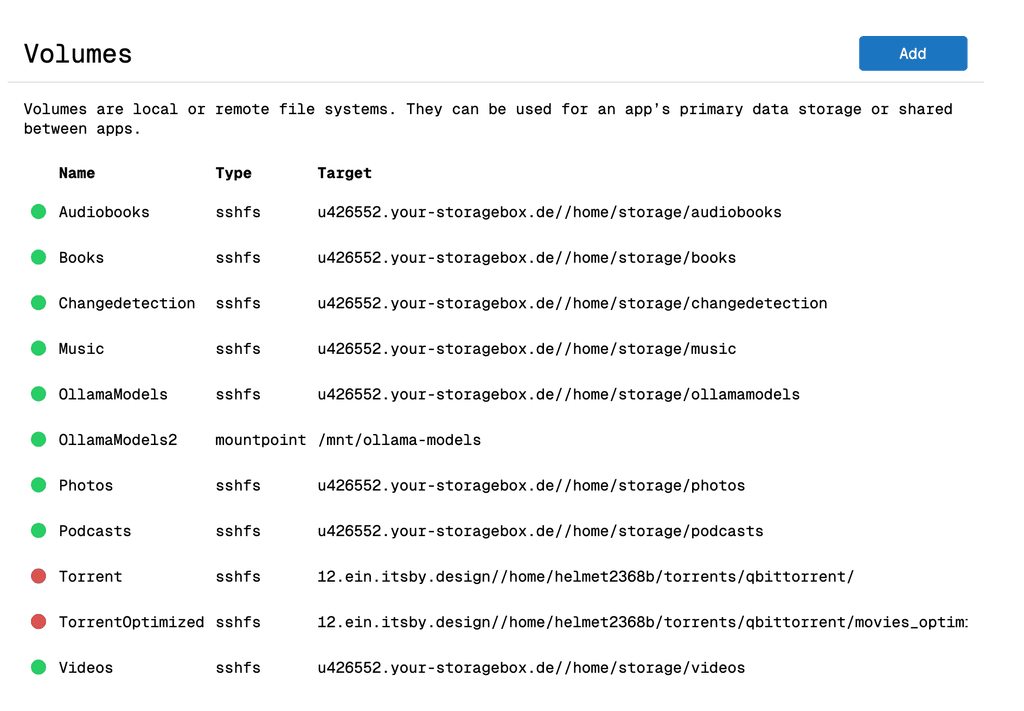Open the Podcasts volume
Screen dimensions: 1024x711
tap(95, 531)
